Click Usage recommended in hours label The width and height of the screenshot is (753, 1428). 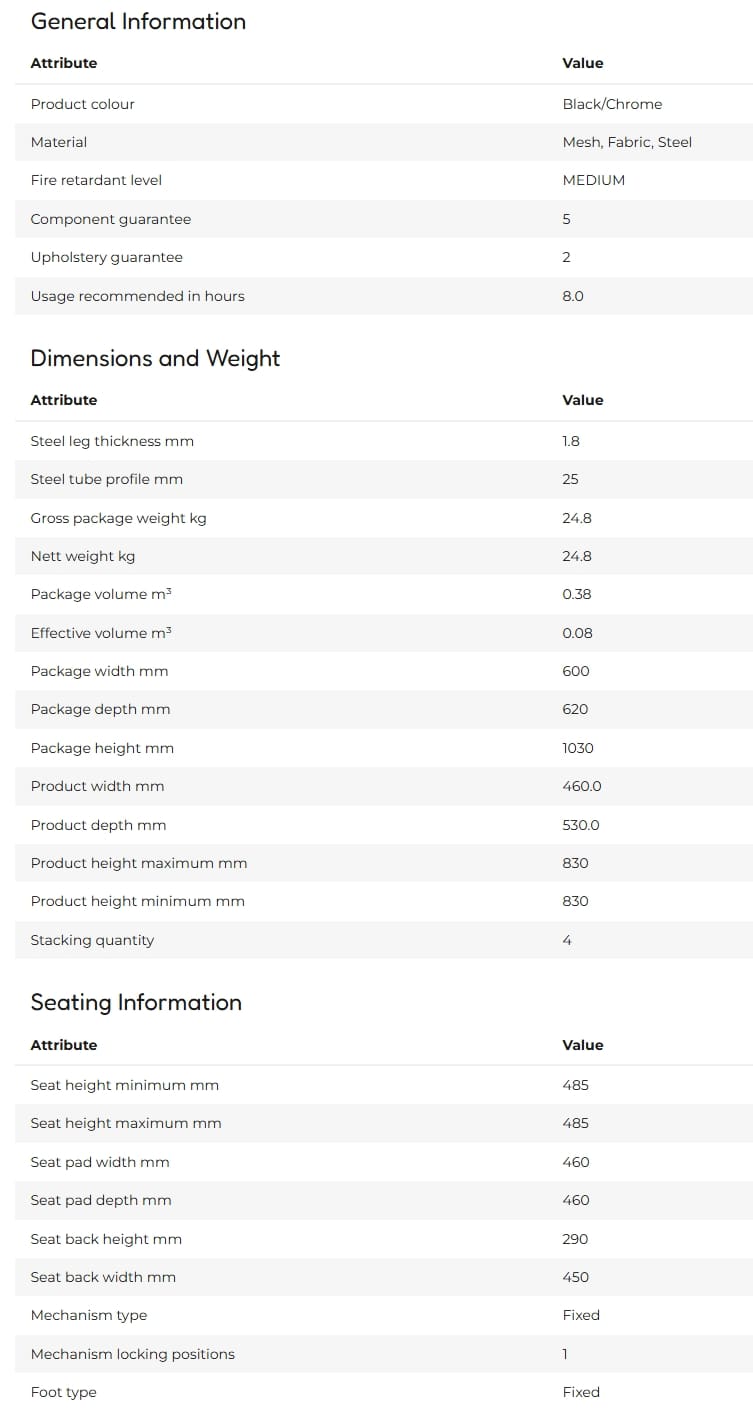coord(138,296)
